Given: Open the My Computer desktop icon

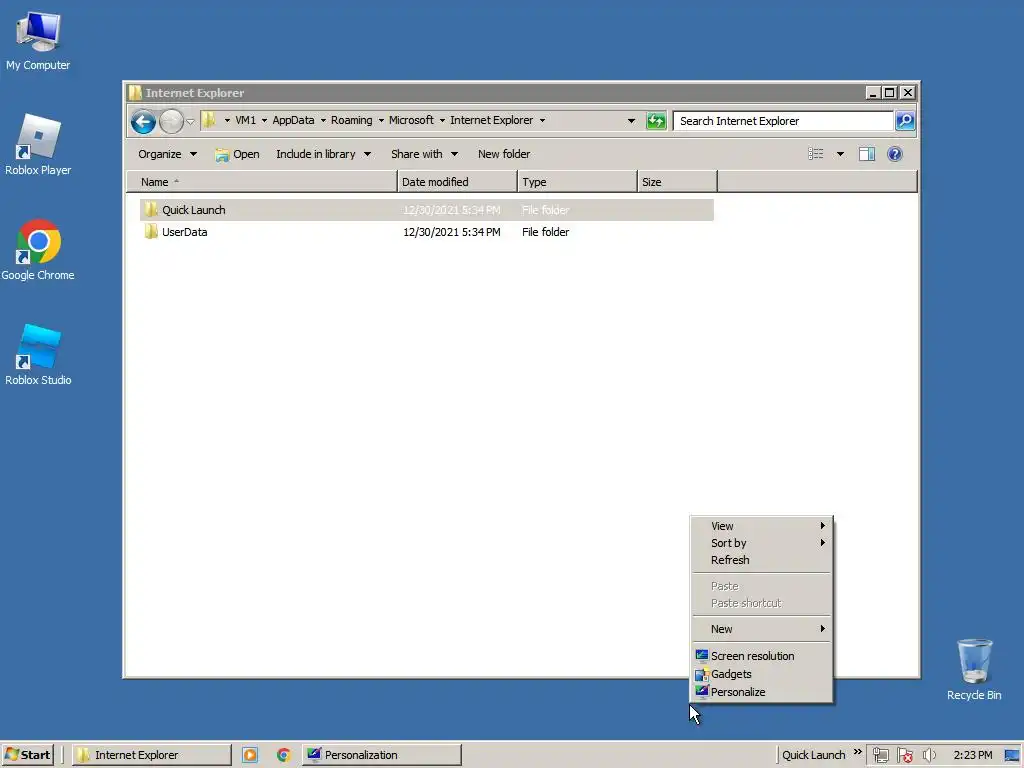Looking at the screenshot, I should coord(38,40).
